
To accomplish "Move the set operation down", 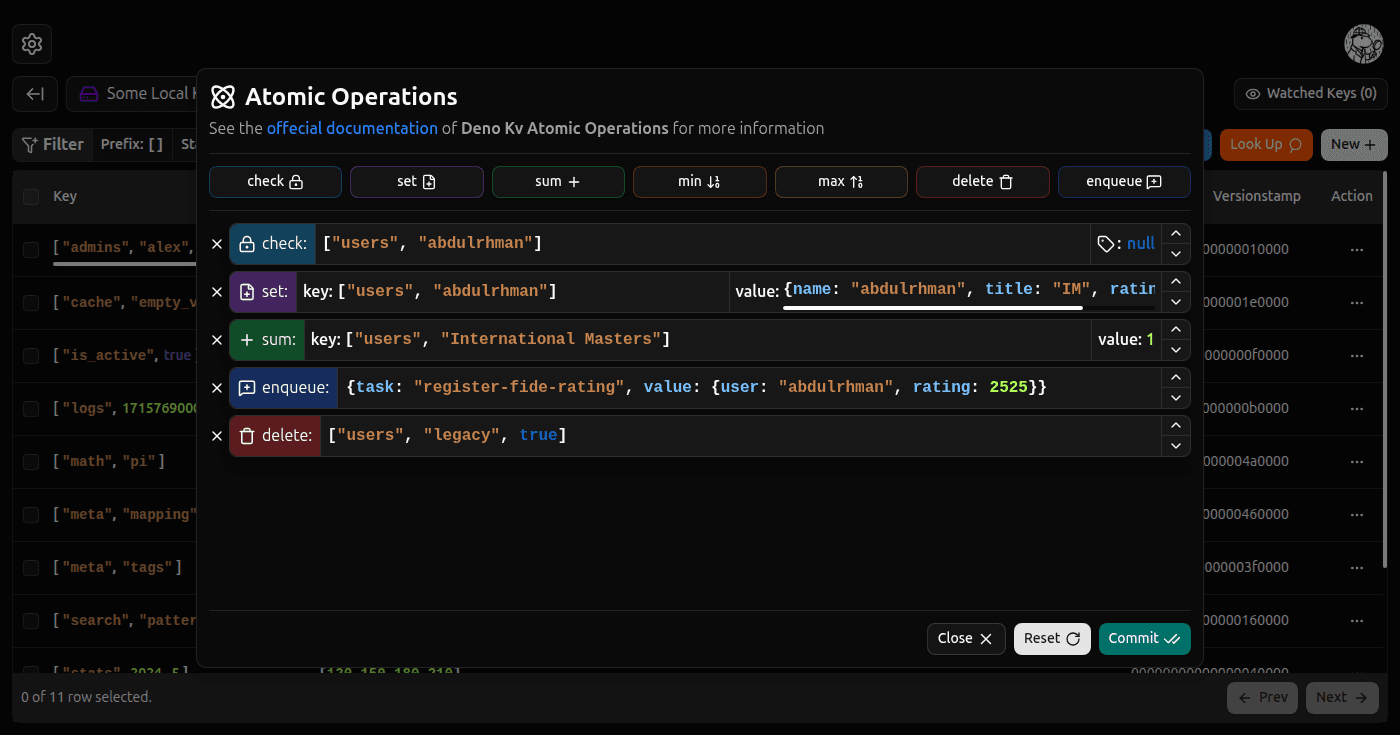I will pyautogui.click(x=1176, y=302).
